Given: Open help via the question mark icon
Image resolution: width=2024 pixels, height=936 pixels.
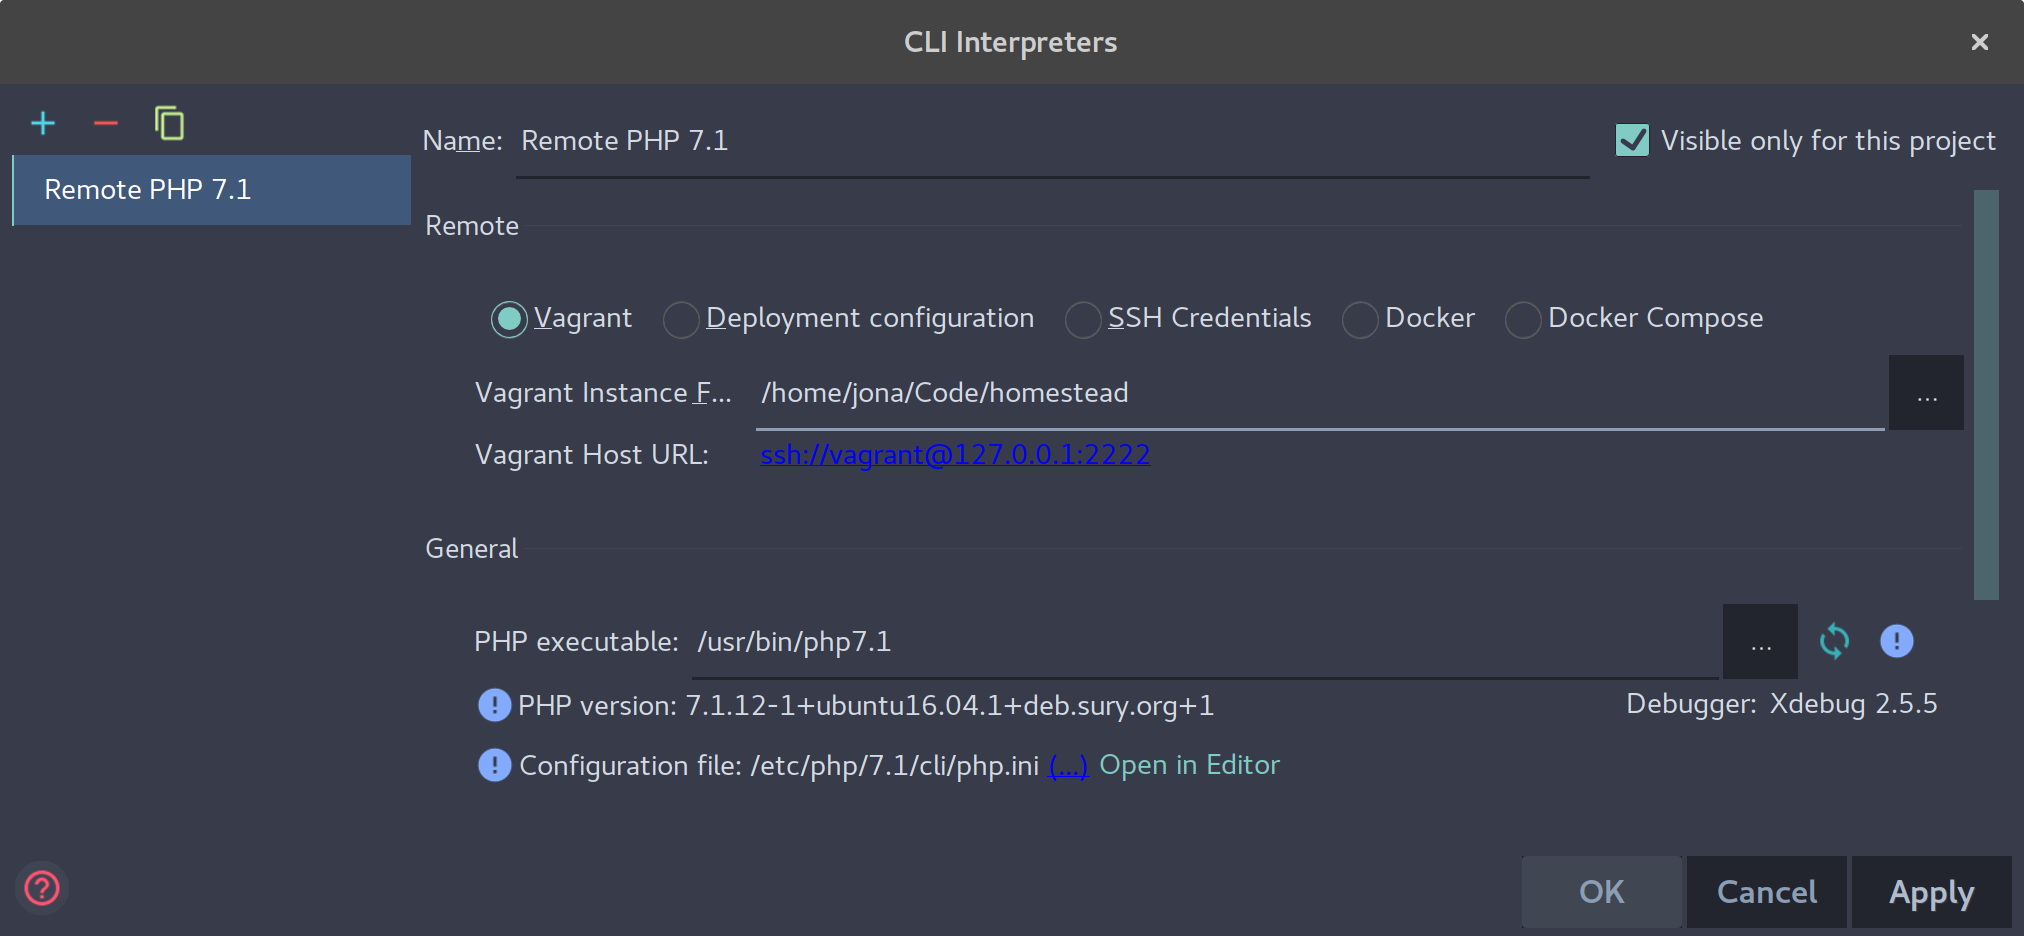Looking at the screenshot, I should click(41, 887).
